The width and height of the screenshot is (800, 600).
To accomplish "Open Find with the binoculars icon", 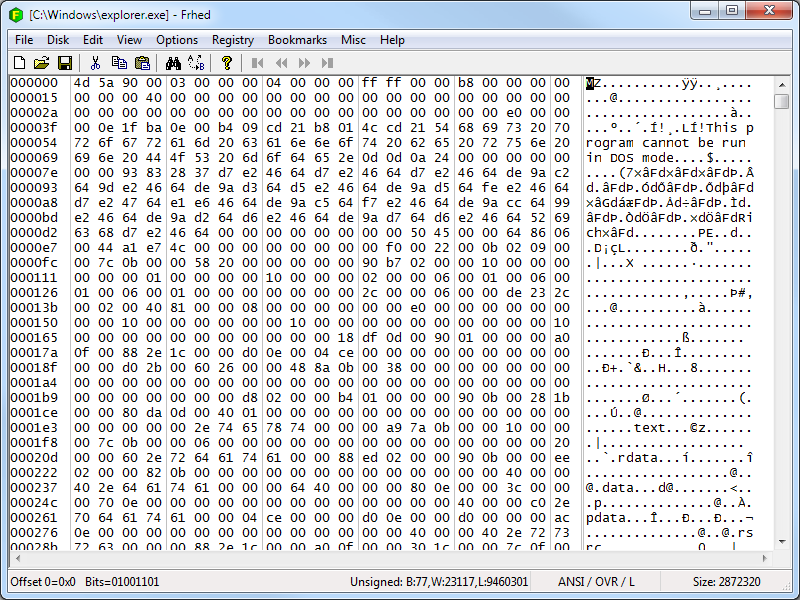I will (x=172, y=63).
